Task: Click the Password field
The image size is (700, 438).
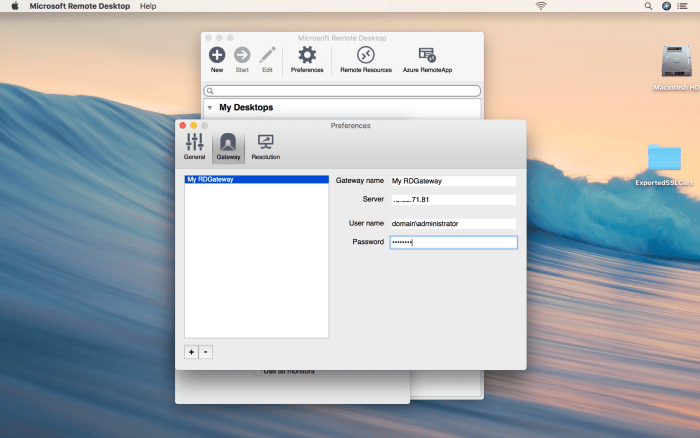Action: [453, 242]
